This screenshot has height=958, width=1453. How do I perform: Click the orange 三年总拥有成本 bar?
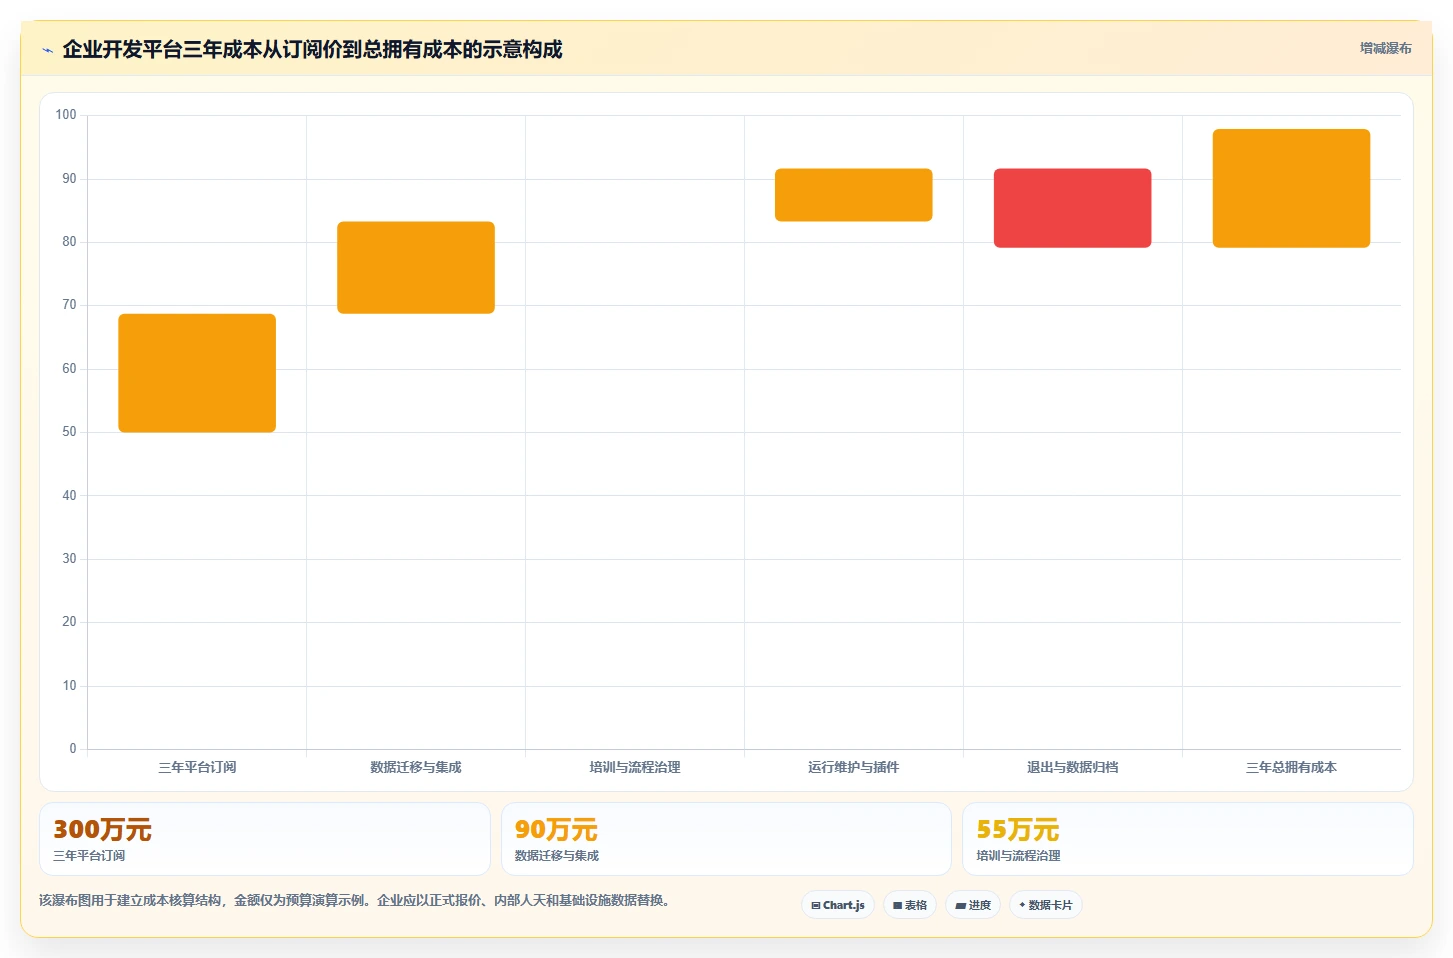1291,188
